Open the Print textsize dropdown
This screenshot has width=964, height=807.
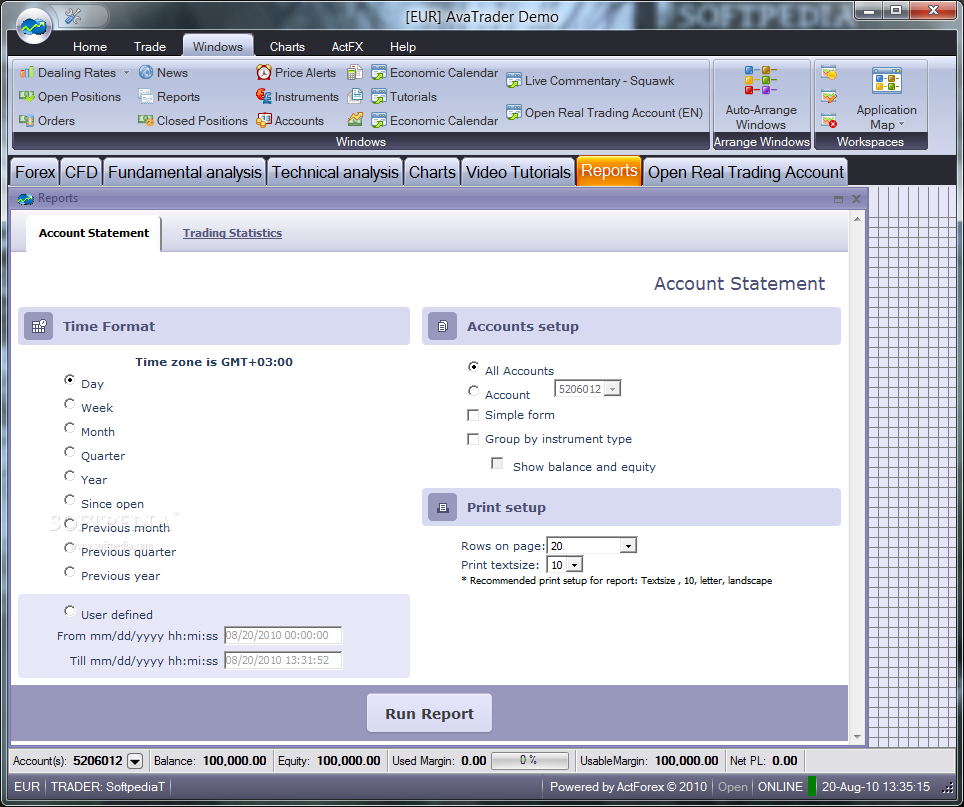pos(564,565)
